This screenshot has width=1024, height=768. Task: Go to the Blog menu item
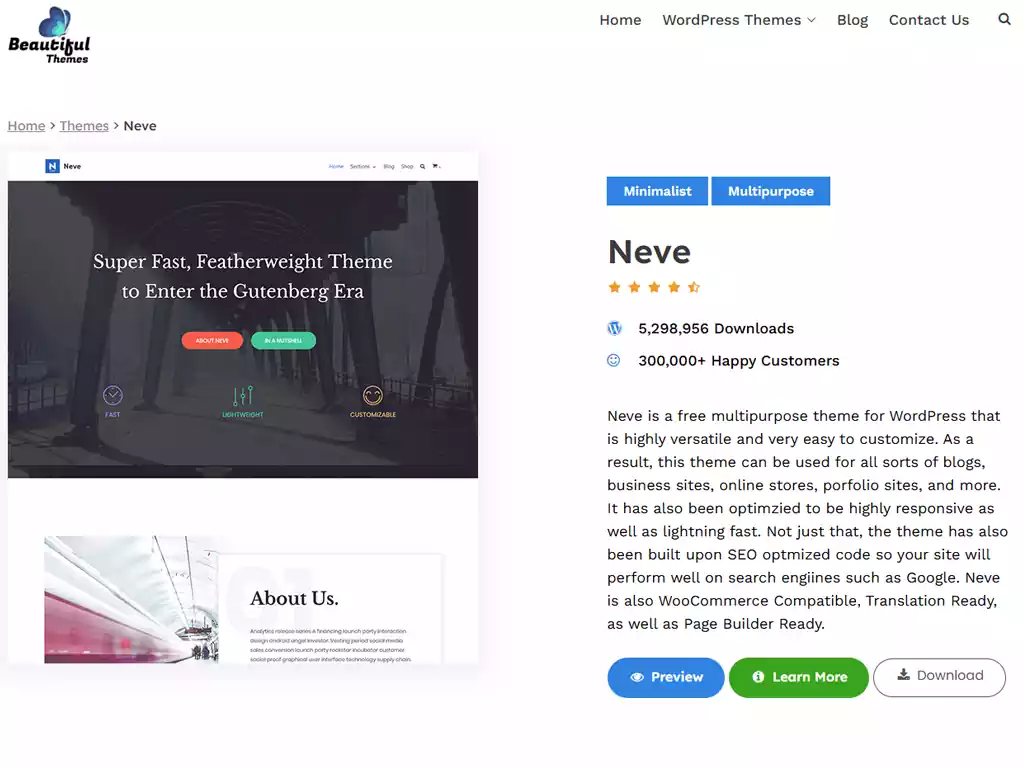(x=852, y=20)
